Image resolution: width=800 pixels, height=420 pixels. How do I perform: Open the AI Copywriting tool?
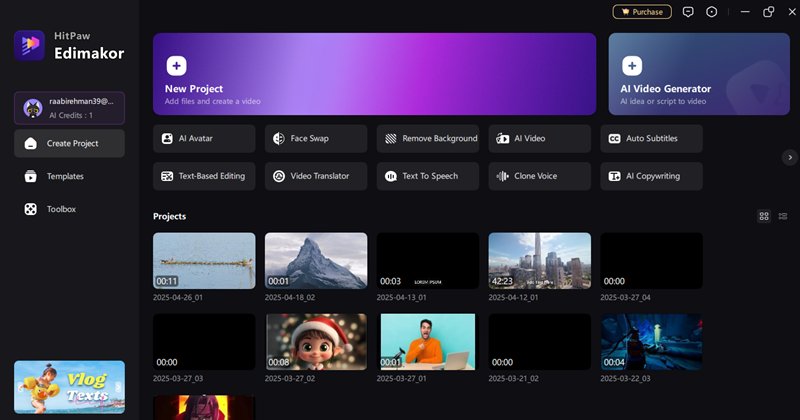[x=652, y=176]
